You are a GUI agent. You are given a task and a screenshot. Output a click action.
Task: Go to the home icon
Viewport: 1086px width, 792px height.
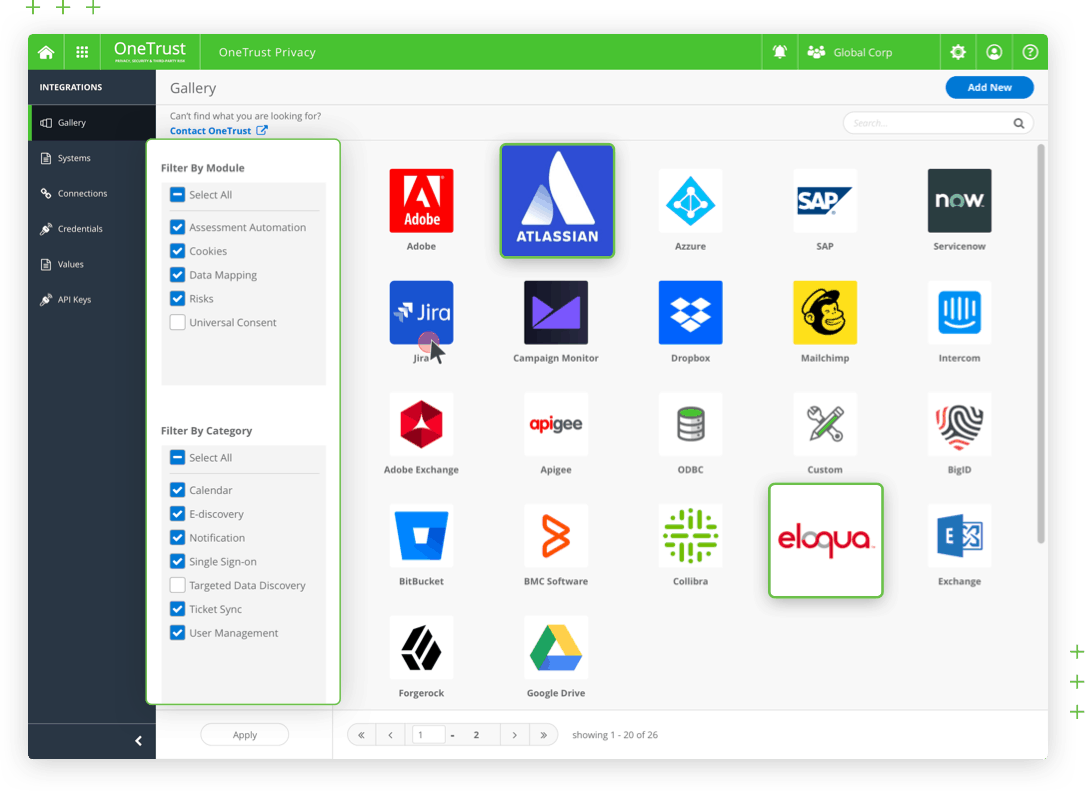[46, 52]
